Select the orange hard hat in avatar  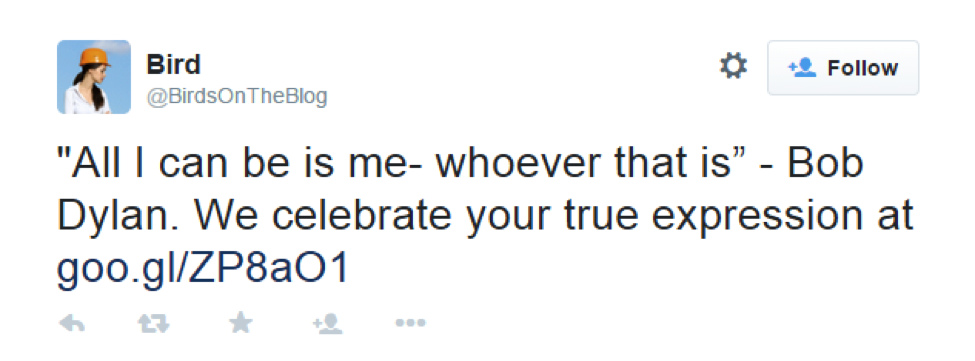tap(94, 57)
